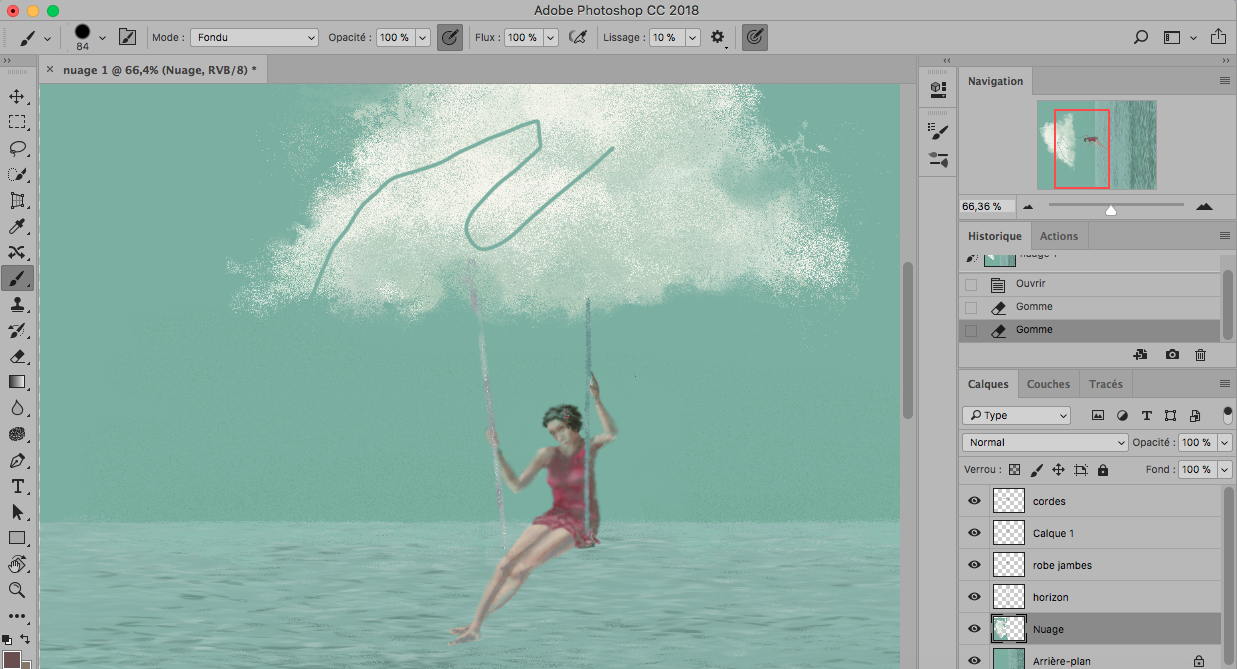Image resolution: width=1237 pixels, height=669 pixels.
Task: Open the brush Mode dropdown Fondu
Action: pyautogui.click(x=254, y=38)
